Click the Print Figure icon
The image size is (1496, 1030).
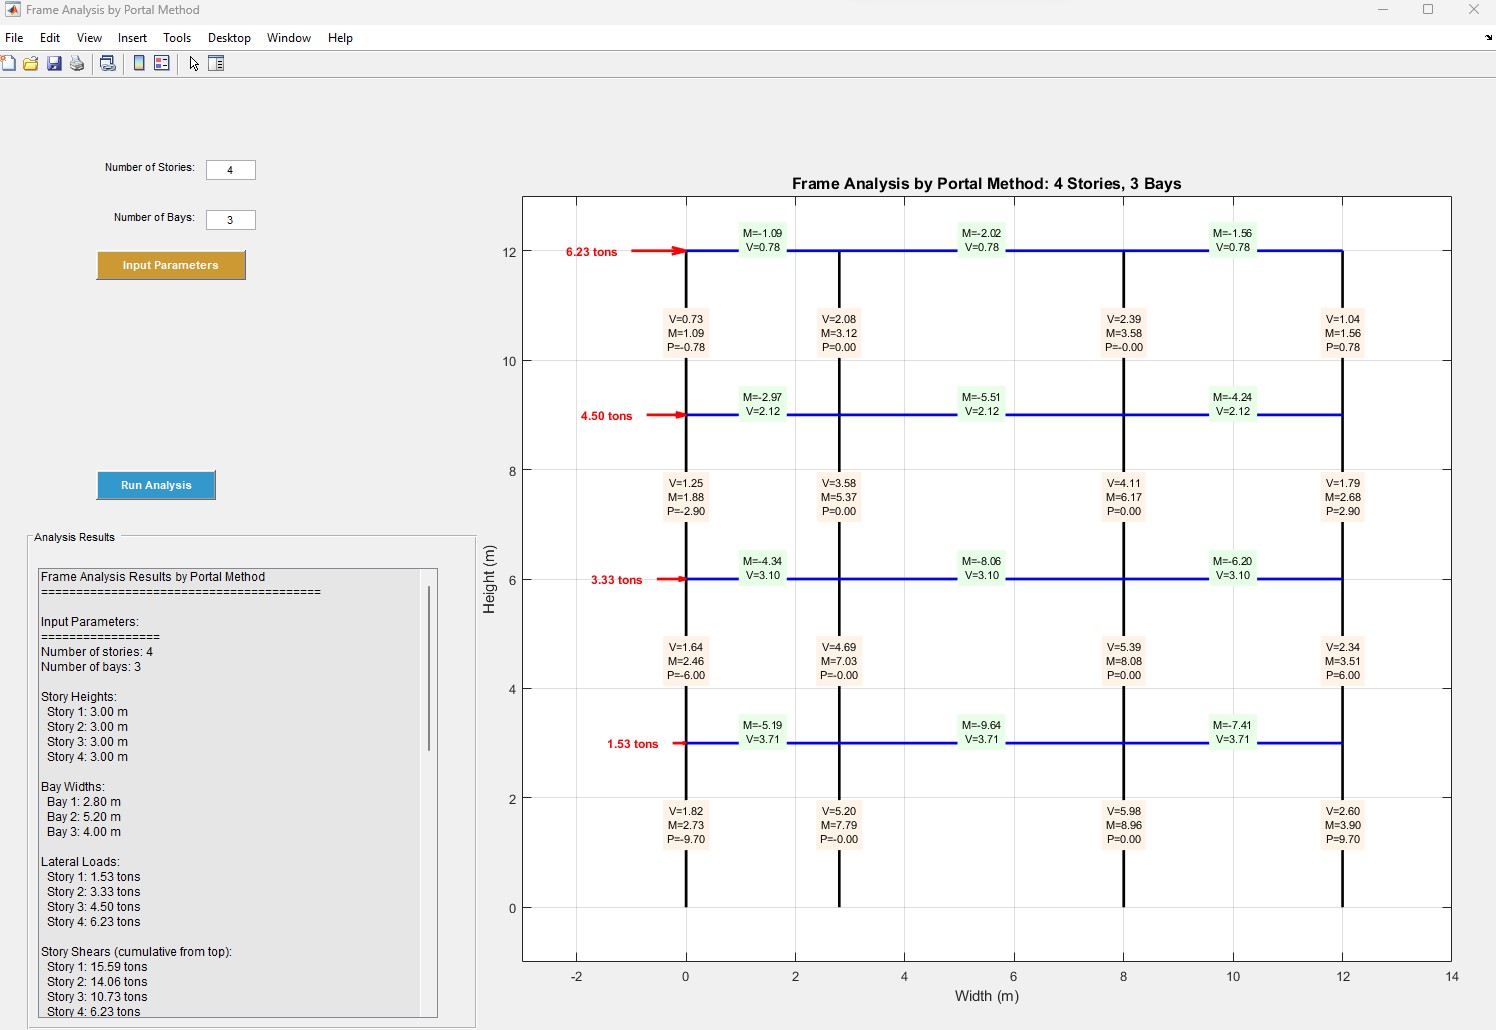[x=77, y=64]
